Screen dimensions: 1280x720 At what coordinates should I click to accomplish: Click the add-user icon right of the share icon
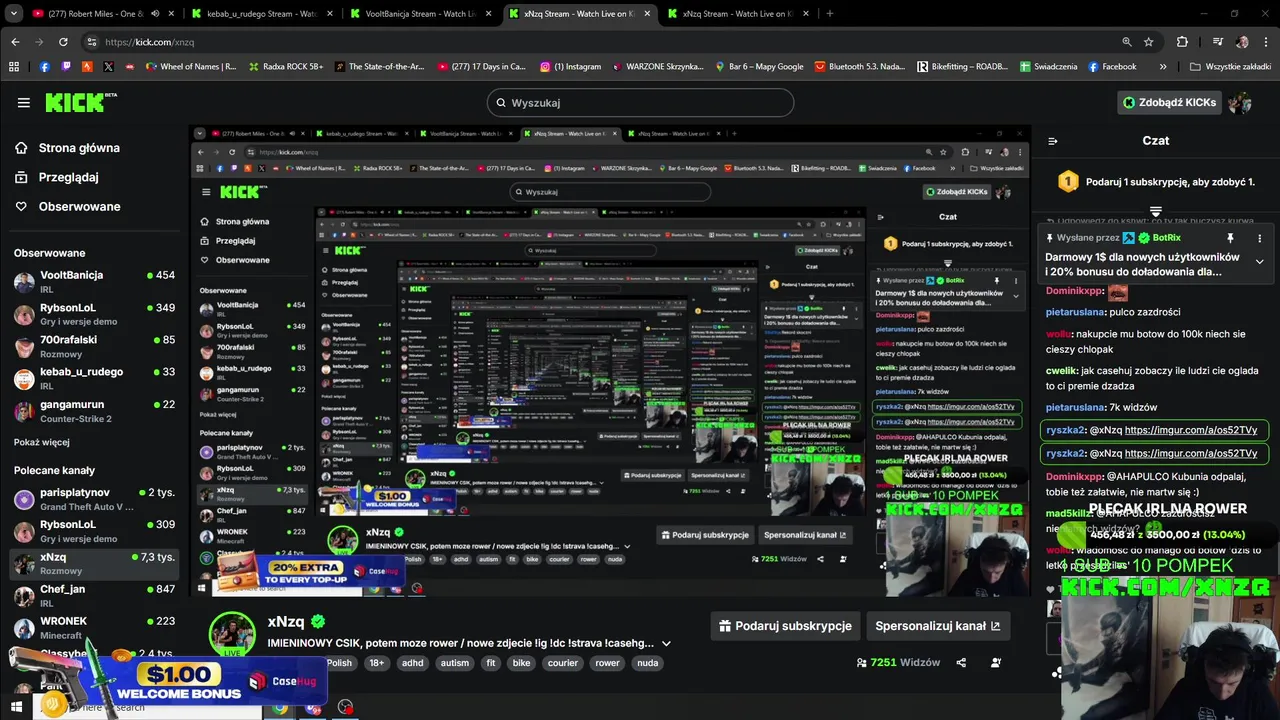point(995,662)
